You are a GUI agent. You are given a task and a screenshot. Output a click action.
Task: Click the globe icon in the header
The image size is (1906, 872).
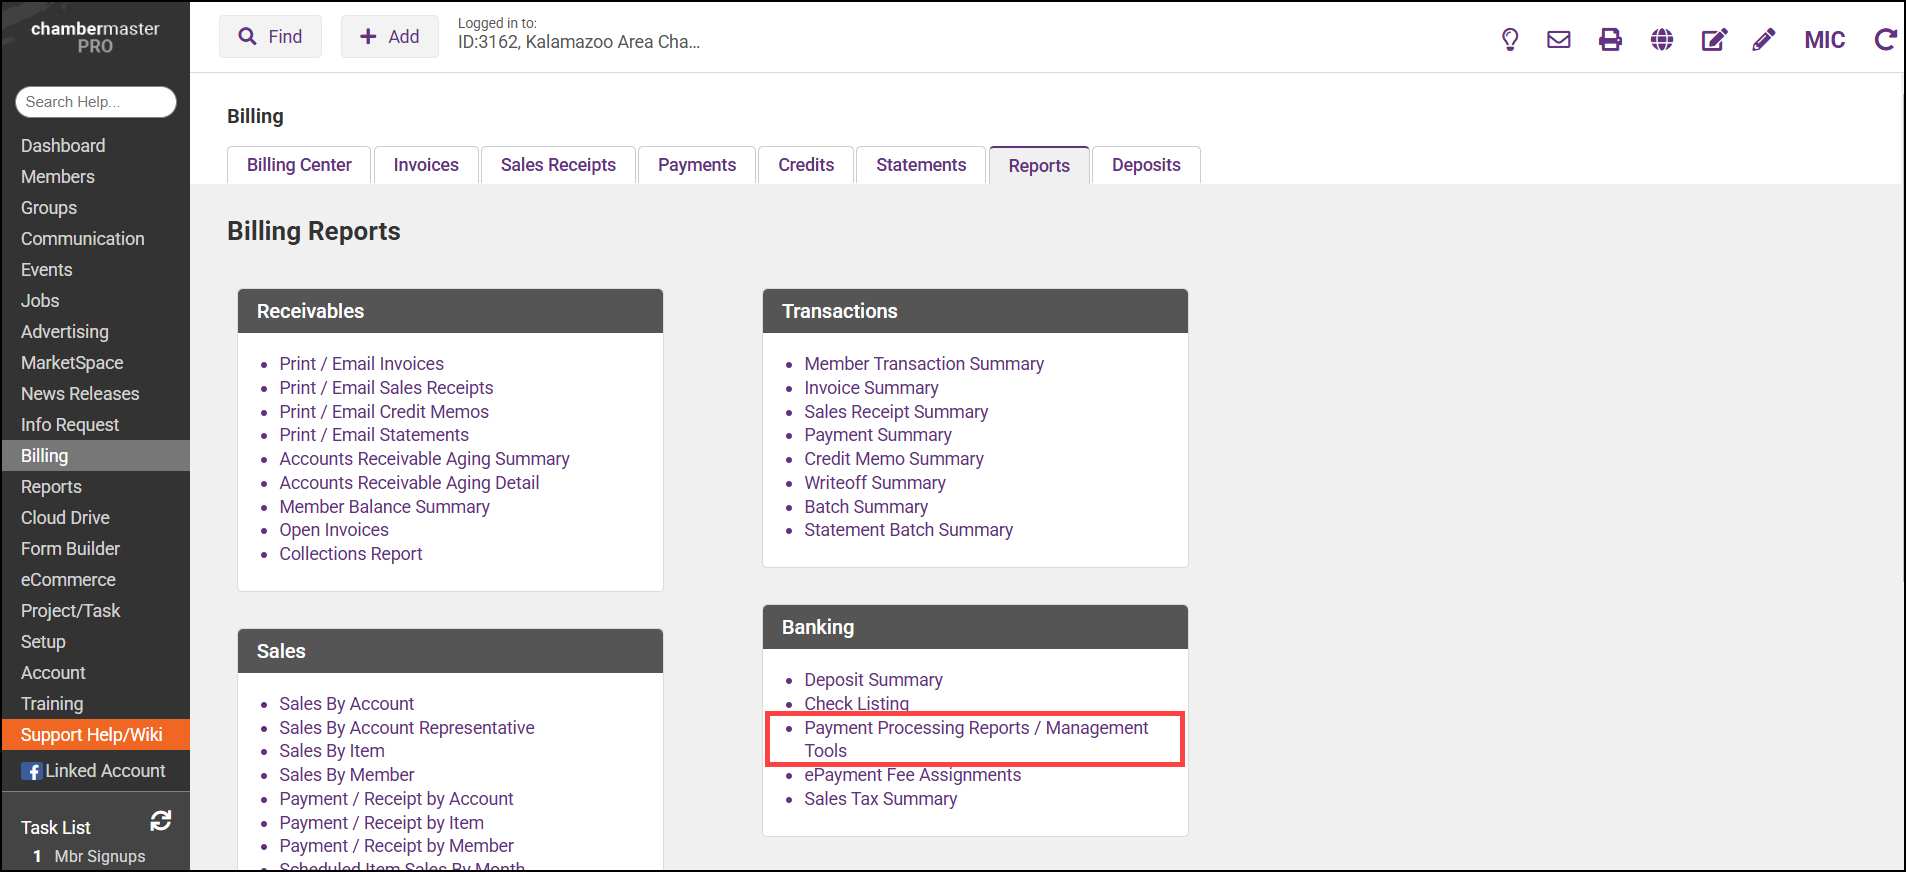point(1662,40)
